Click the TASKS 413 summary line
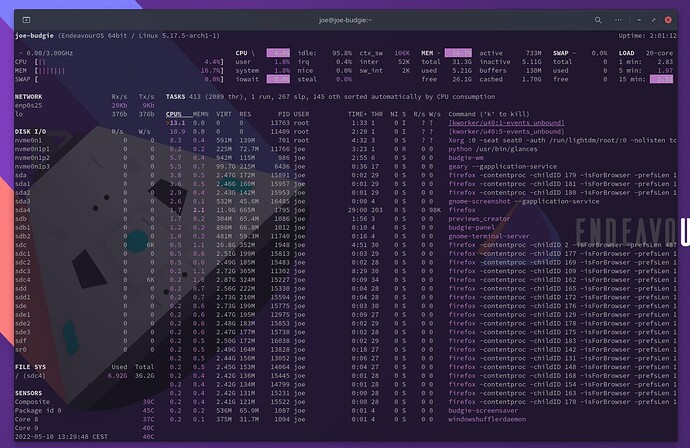 tap(330, 97)
